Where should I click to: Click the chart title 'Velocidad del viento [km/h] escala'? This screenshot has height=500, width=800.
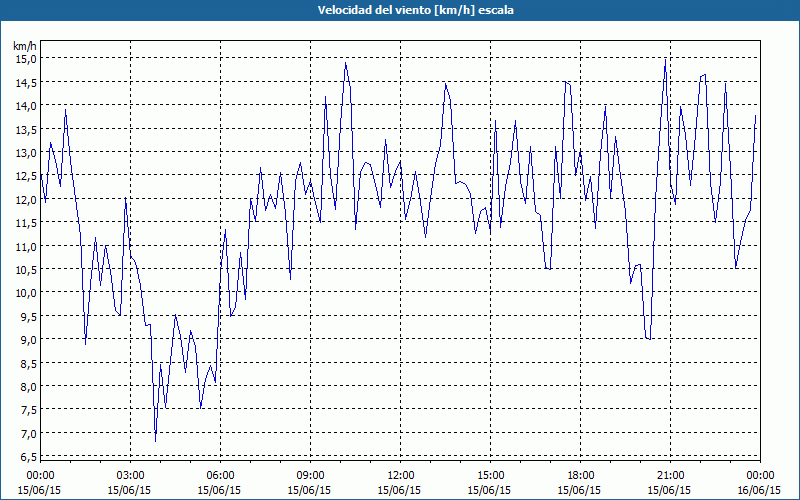tap(415, 10)
